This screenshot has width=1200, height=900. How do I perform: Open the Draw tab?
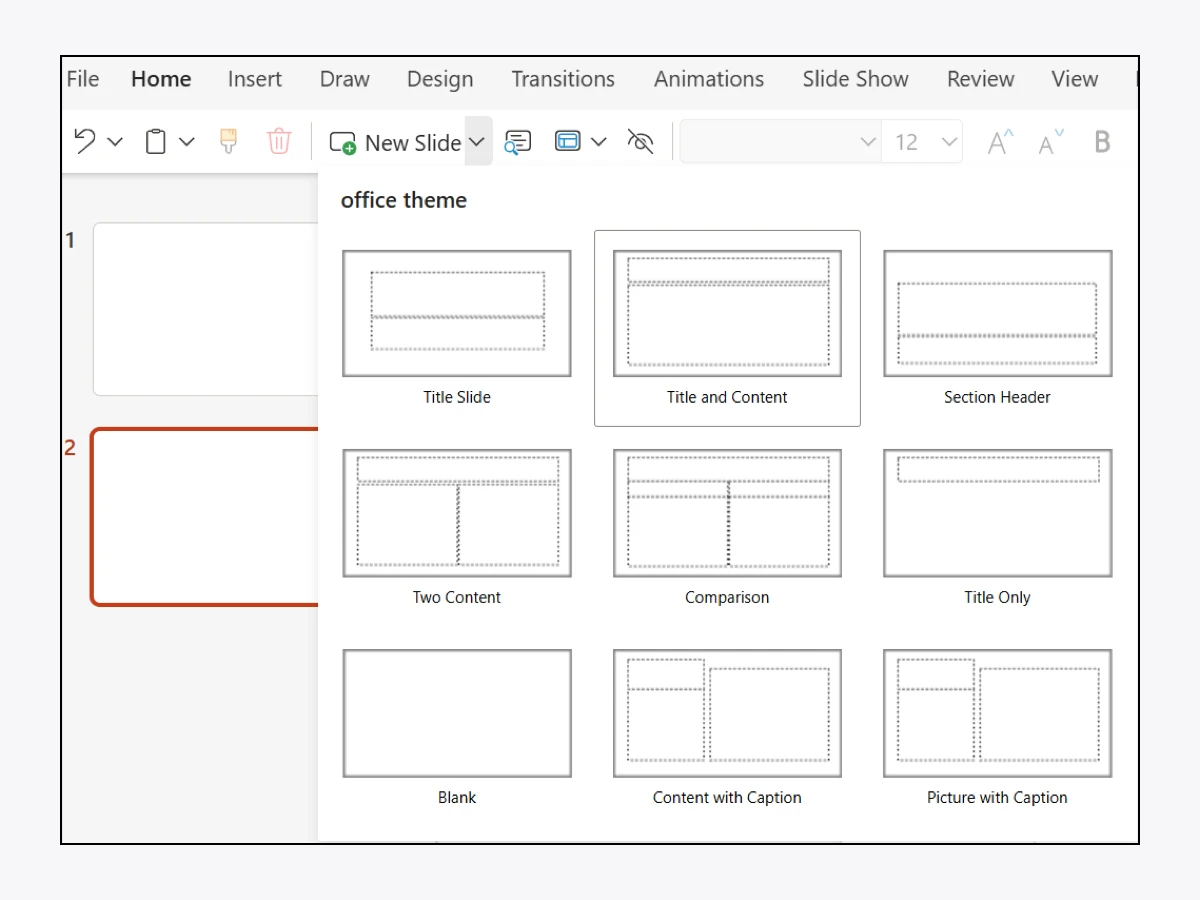point(345,79)
